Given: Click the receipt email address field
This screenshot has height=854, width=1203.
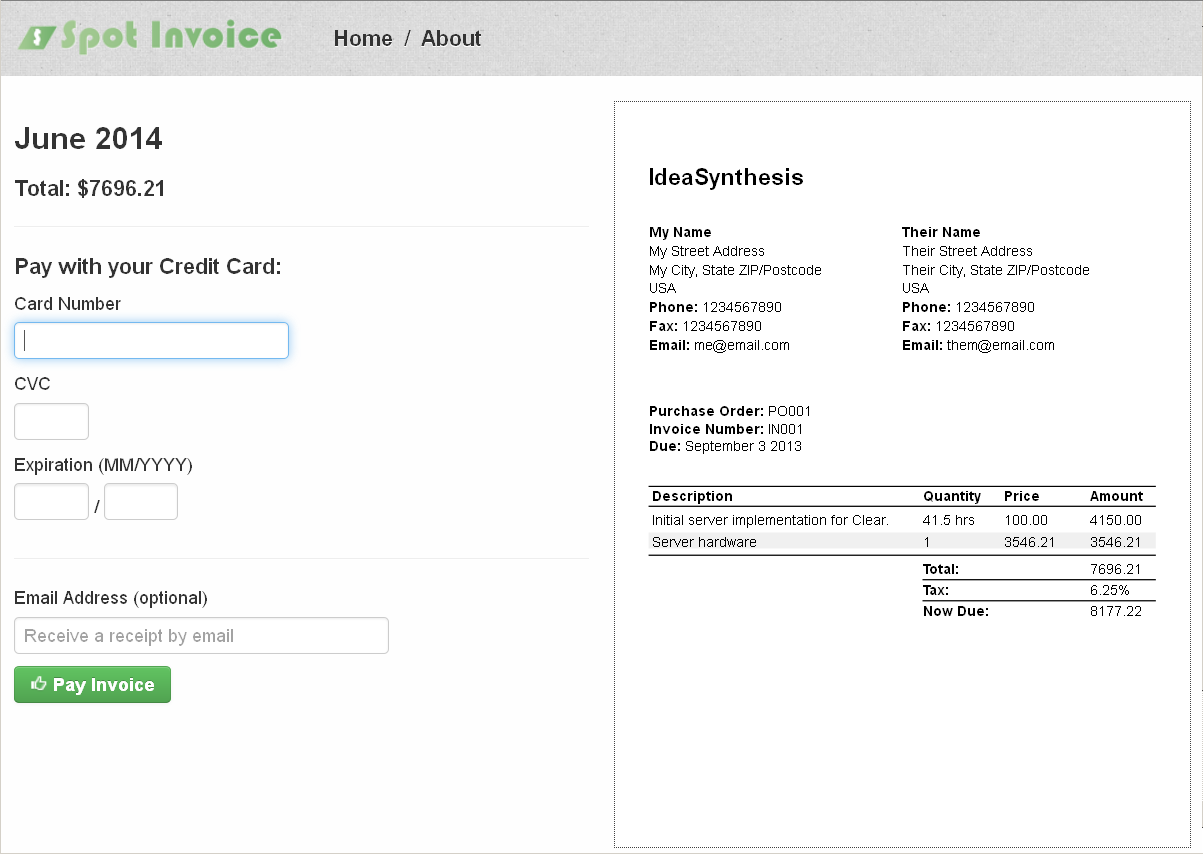Looking at the screenshot, I should 201,636.
